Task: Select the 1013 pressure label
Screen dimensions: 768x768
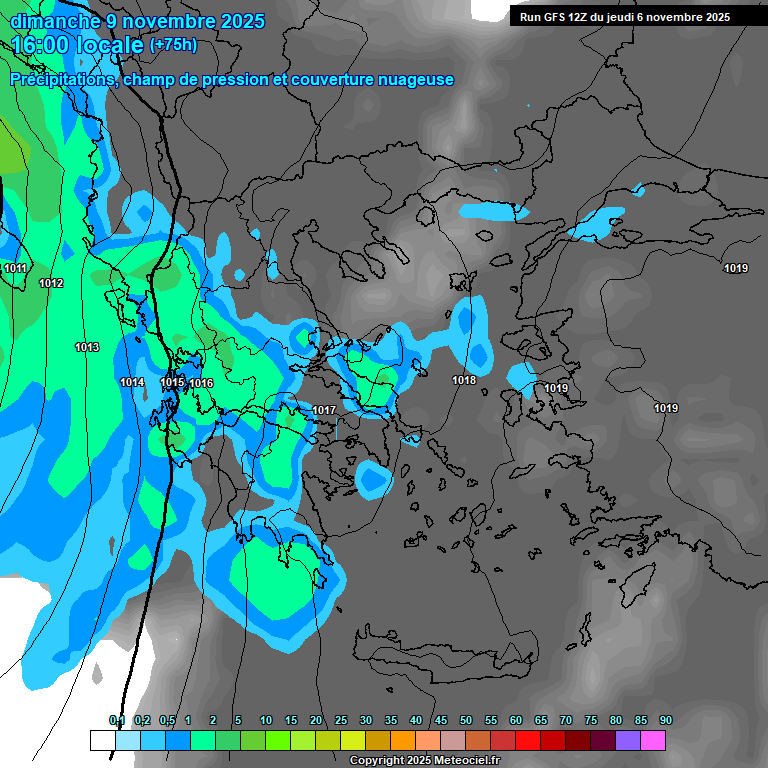Action: tap(87, 347)
